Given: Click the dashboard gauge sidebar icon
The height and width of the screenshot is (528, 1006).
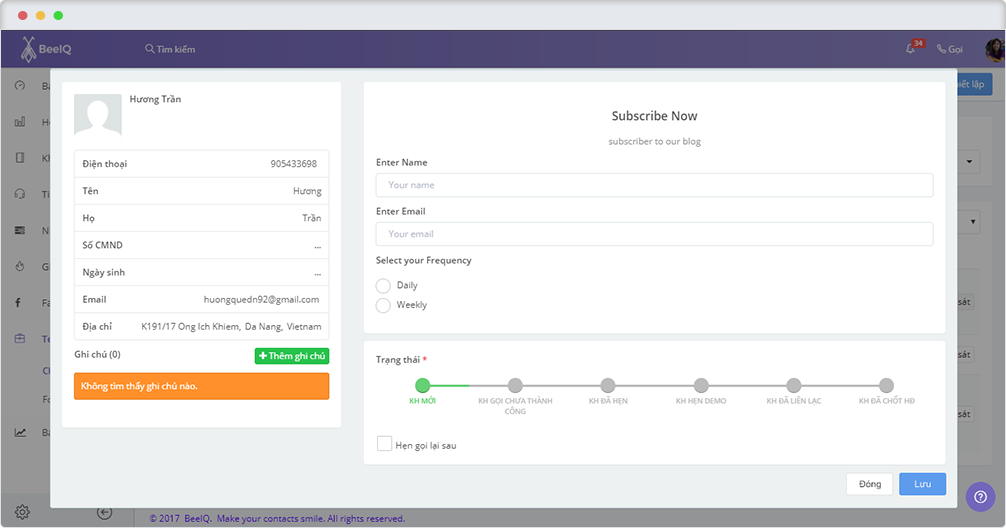Looking at the screenshot, I should pos(19,86).
